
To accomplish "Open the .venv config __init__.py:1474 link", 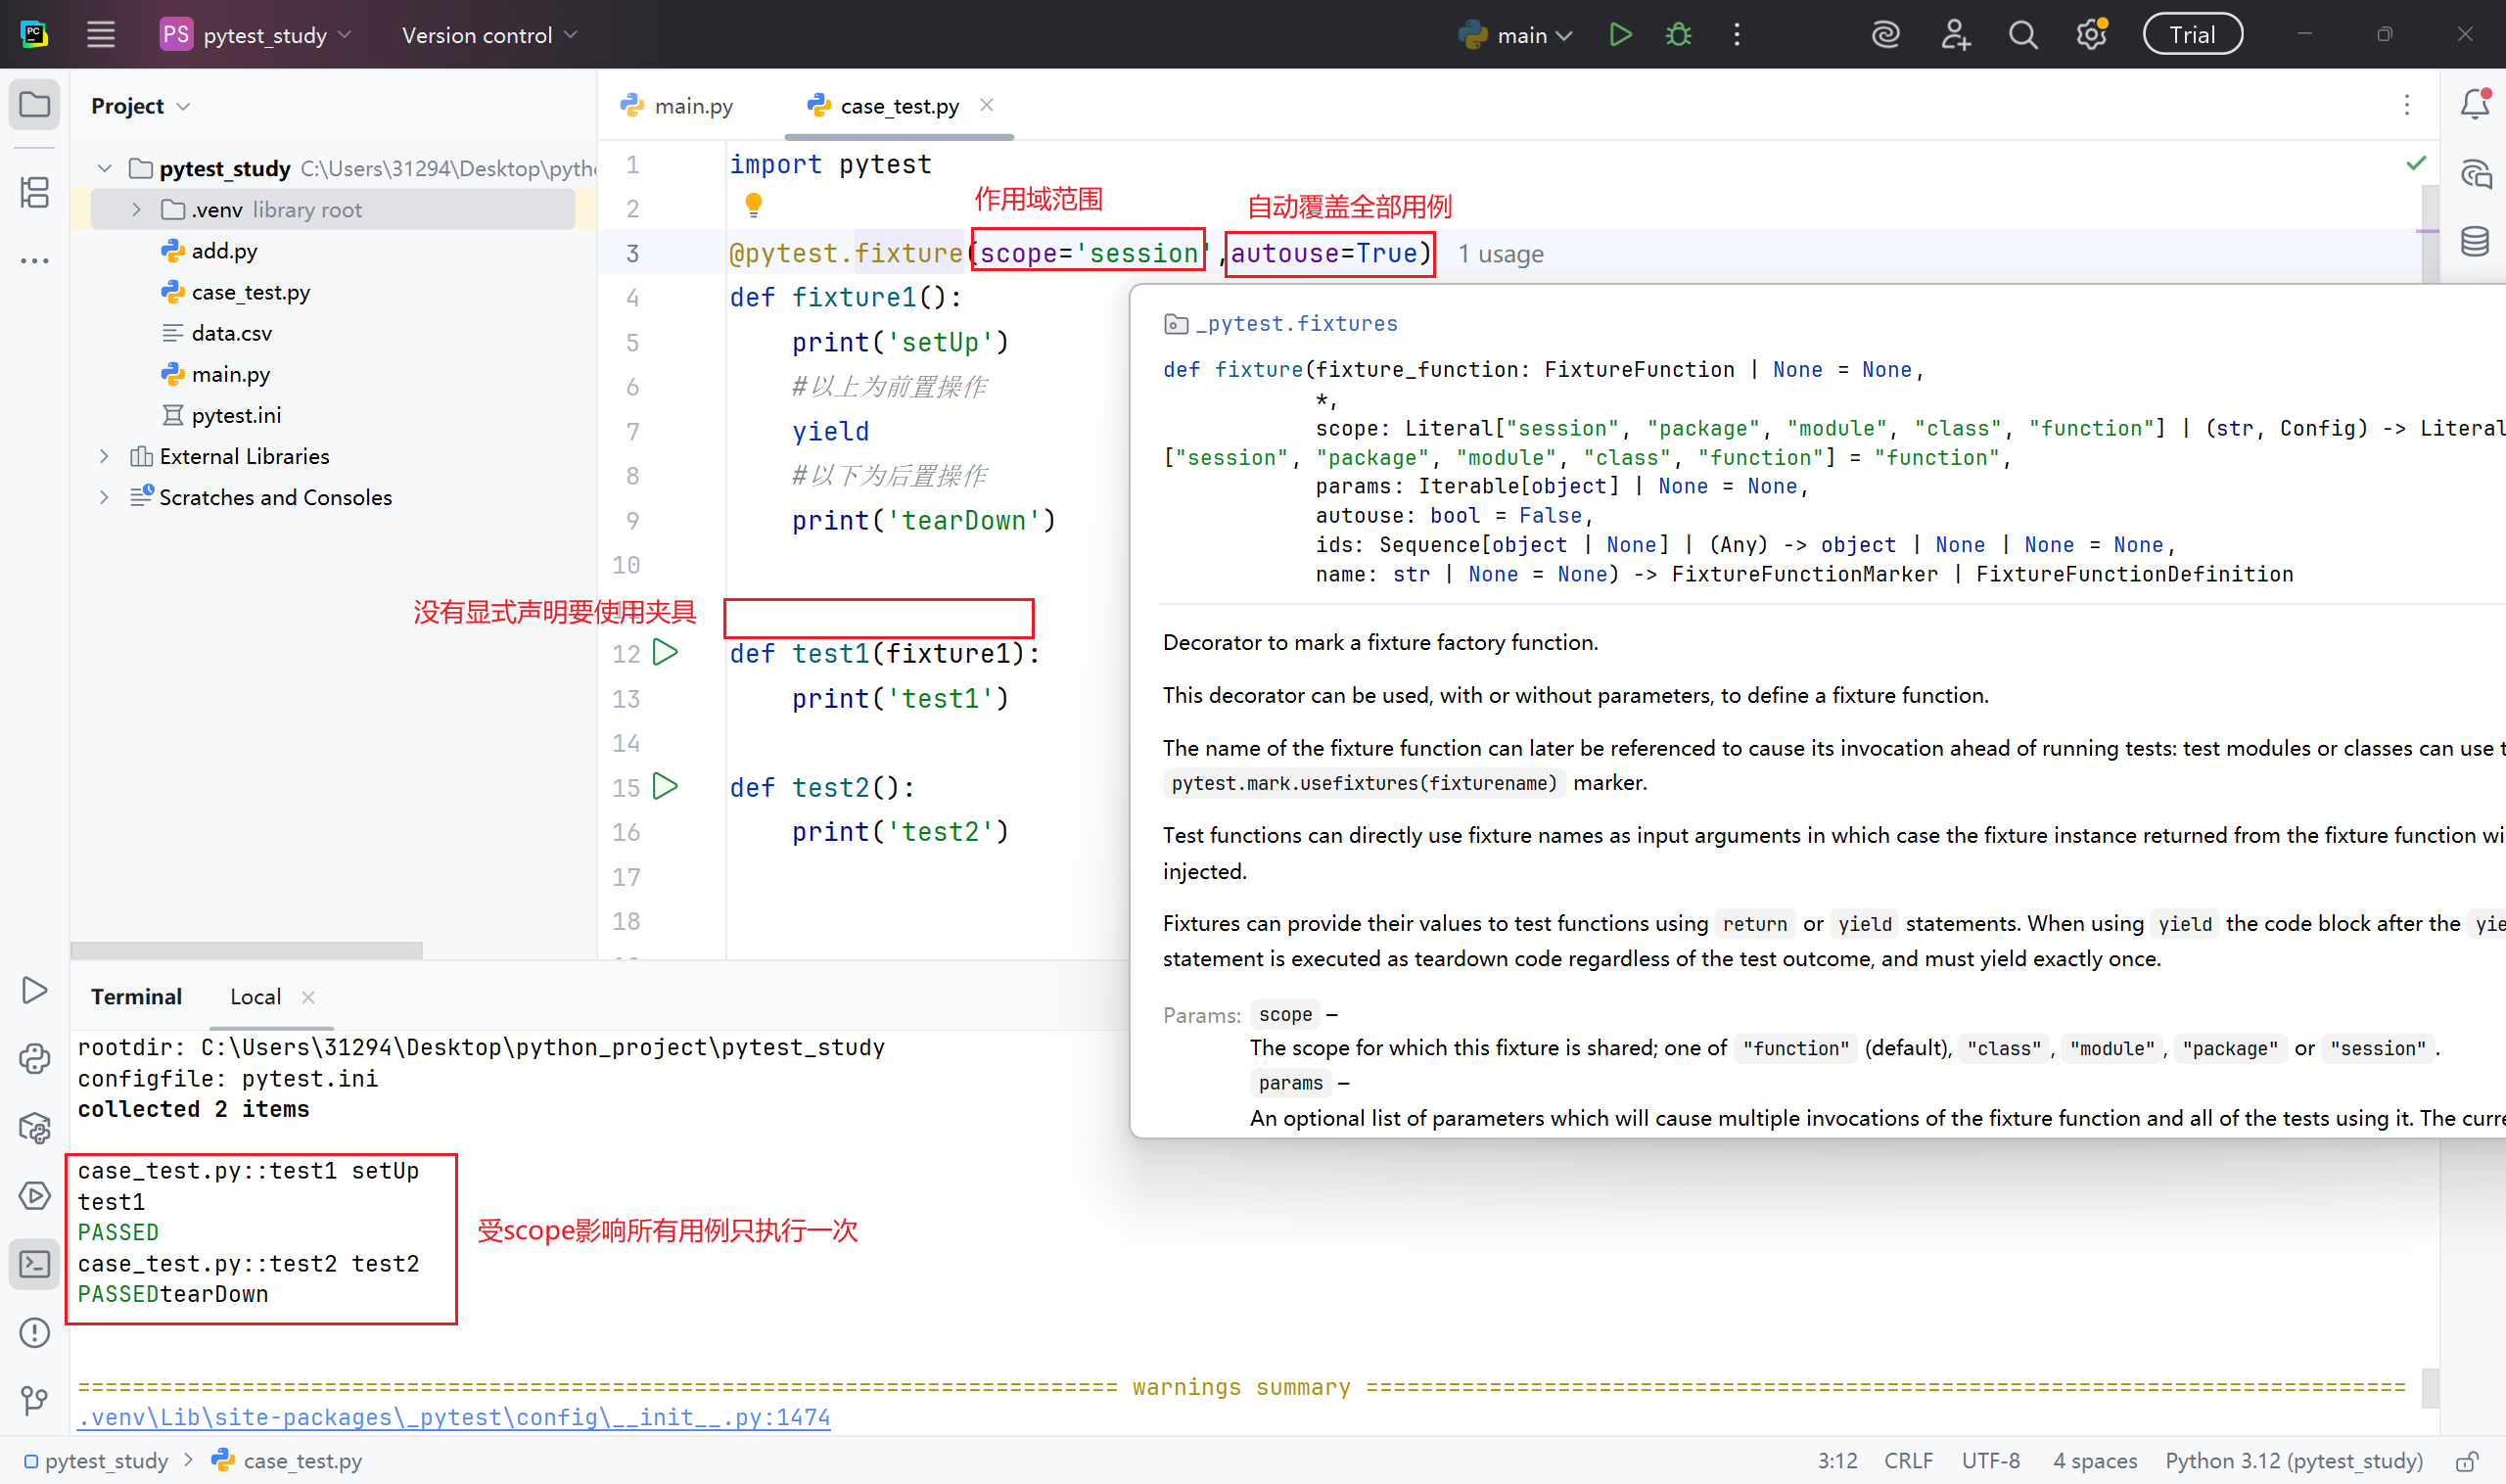I will (454, 1417).
